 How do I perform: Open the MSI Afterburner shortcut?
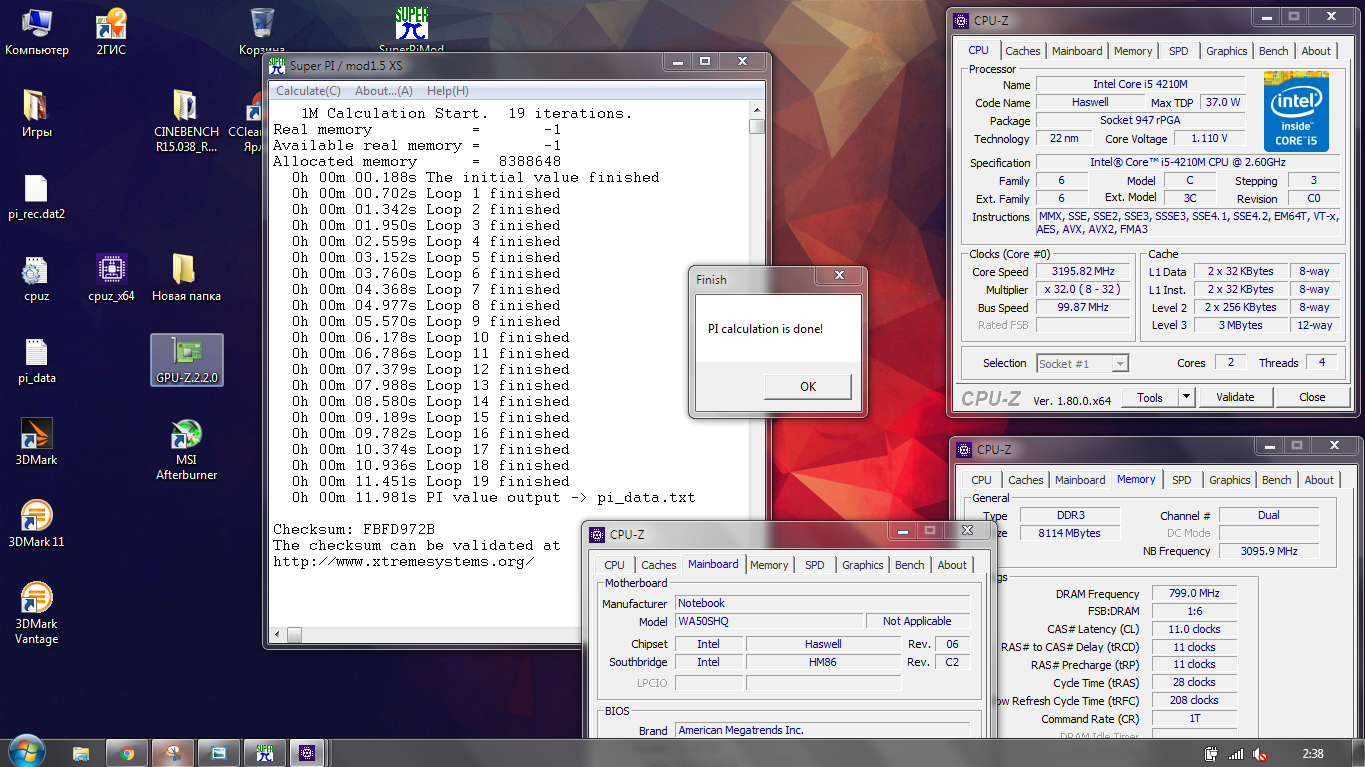pyautogui.click(x=186, y=450)
